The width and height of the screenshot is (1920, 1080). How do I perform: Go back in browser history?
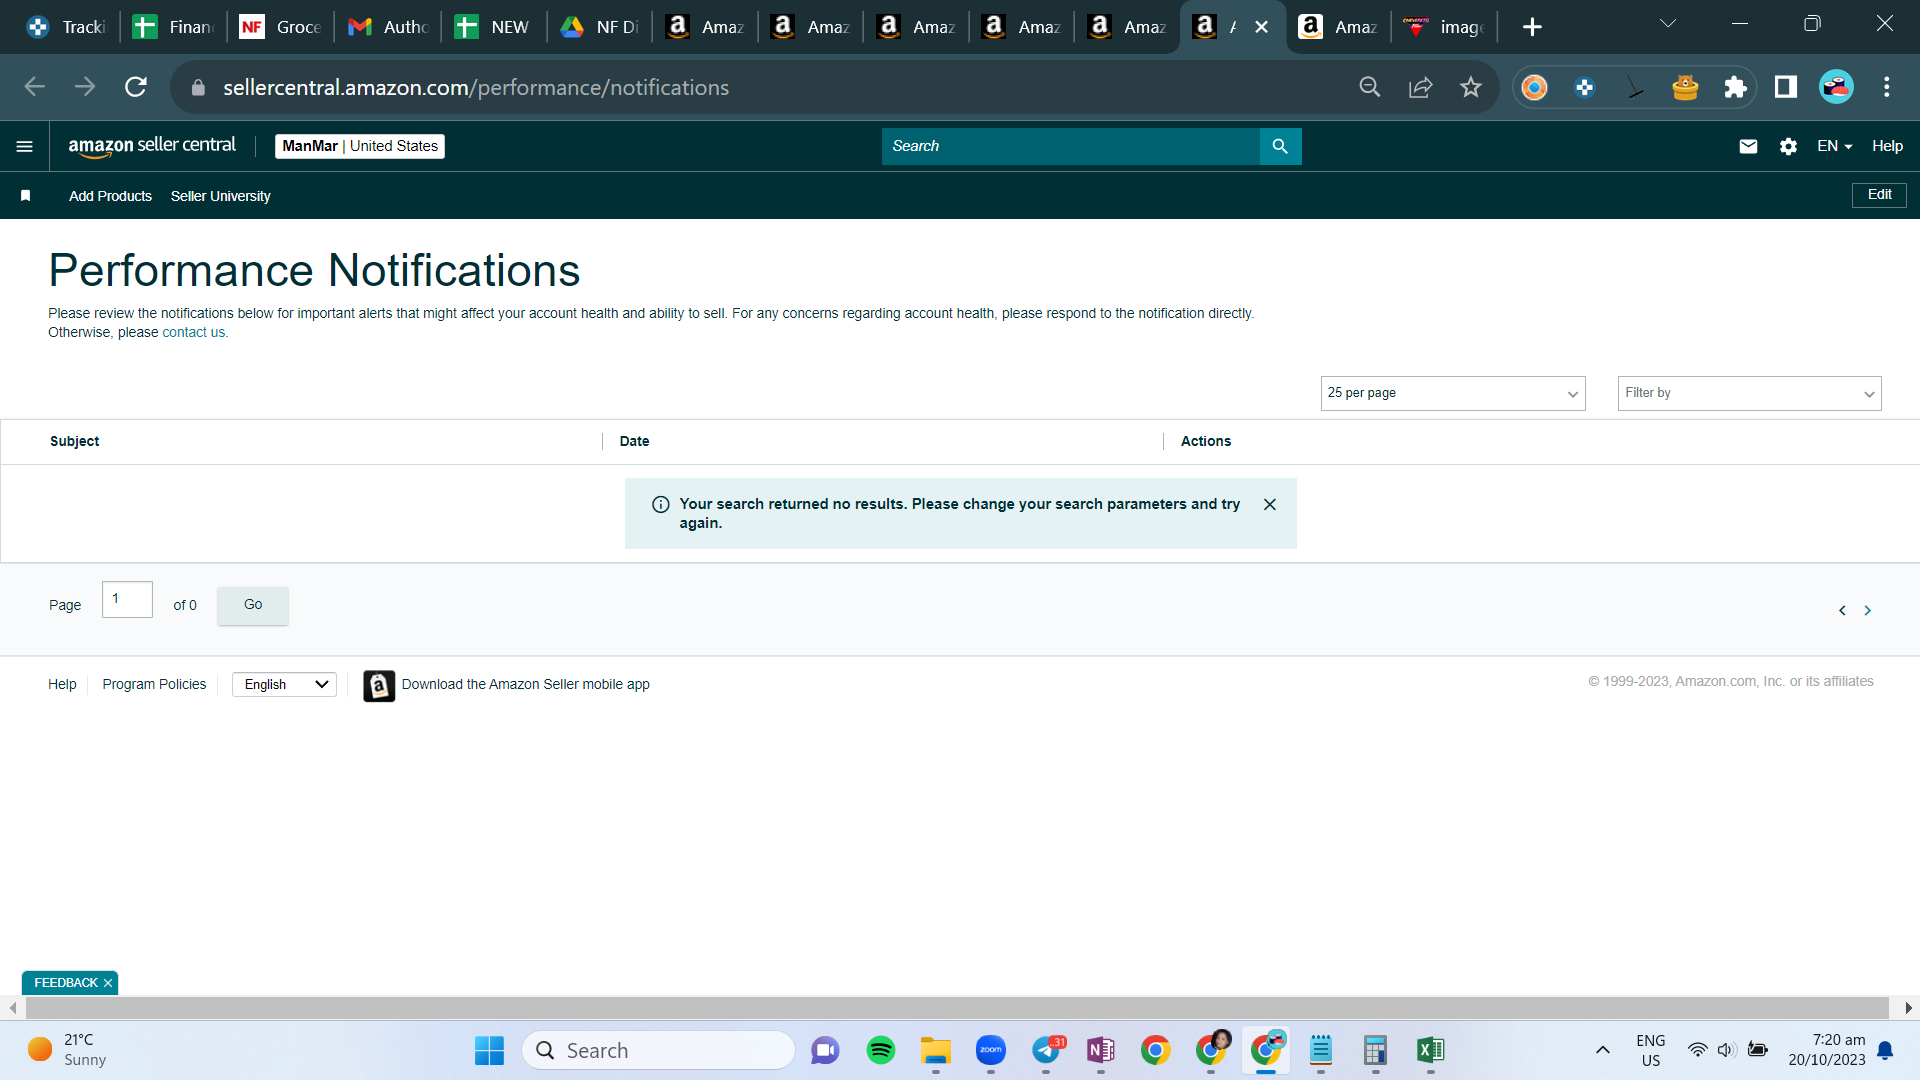35,87
